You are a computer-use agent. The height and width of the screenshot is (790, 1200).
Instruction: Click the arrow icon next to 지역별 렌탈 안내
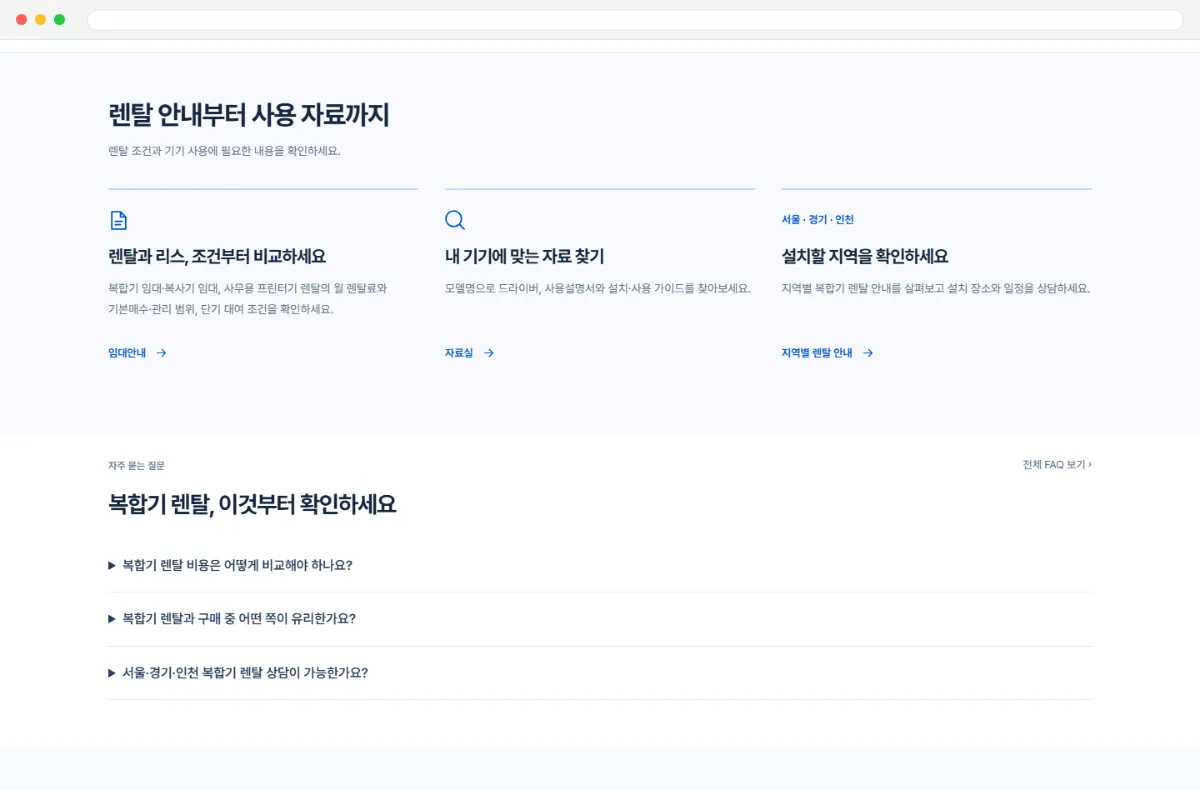point(867,353)
